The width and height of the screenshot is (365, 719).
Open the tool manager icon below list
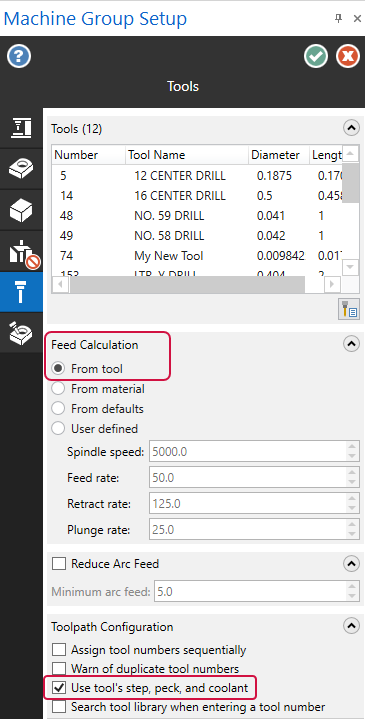(x=348, y=309)
